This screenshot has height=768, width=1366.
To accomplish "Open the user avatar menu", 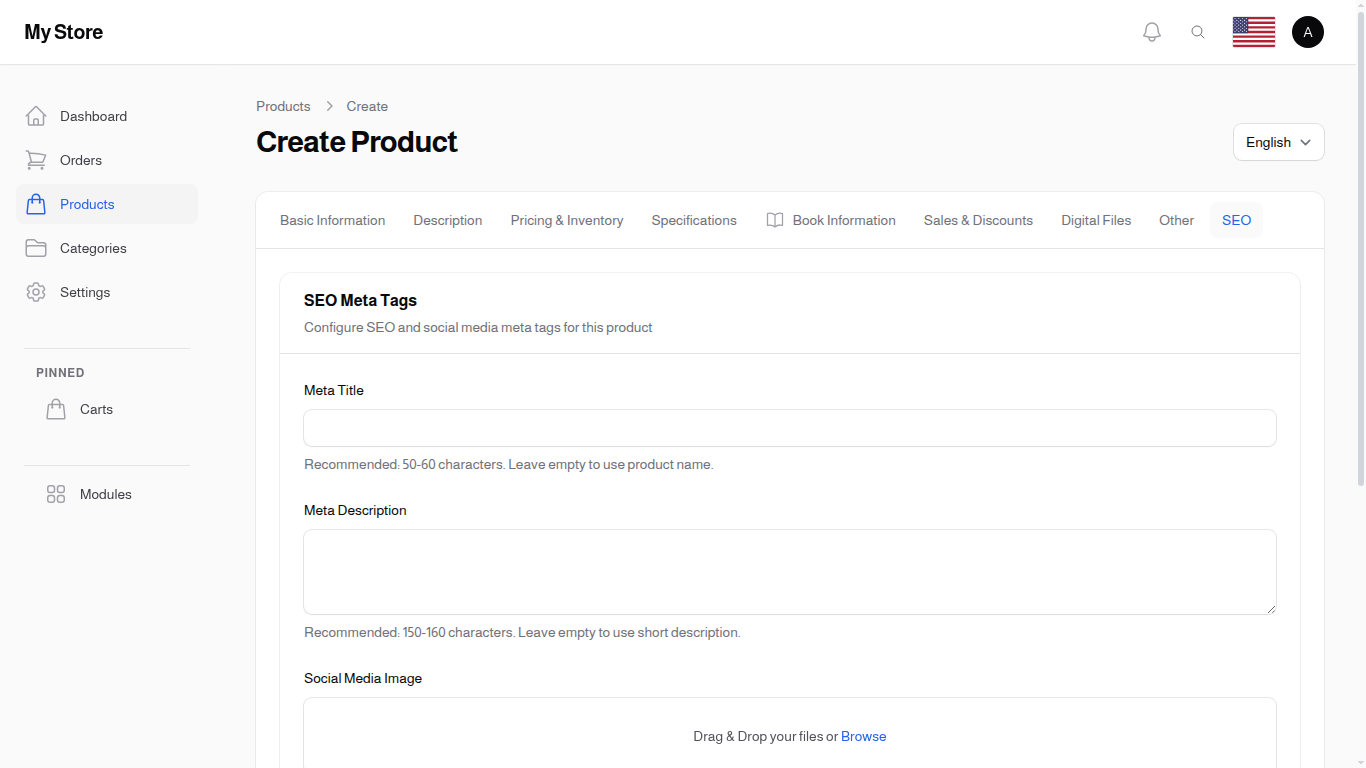I will tap(1307, 32).
